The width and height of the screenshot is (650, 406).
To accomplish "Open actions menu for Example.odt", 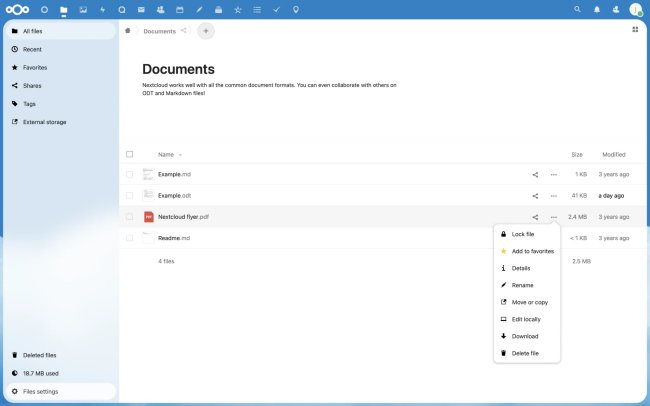I will (554, 196).
